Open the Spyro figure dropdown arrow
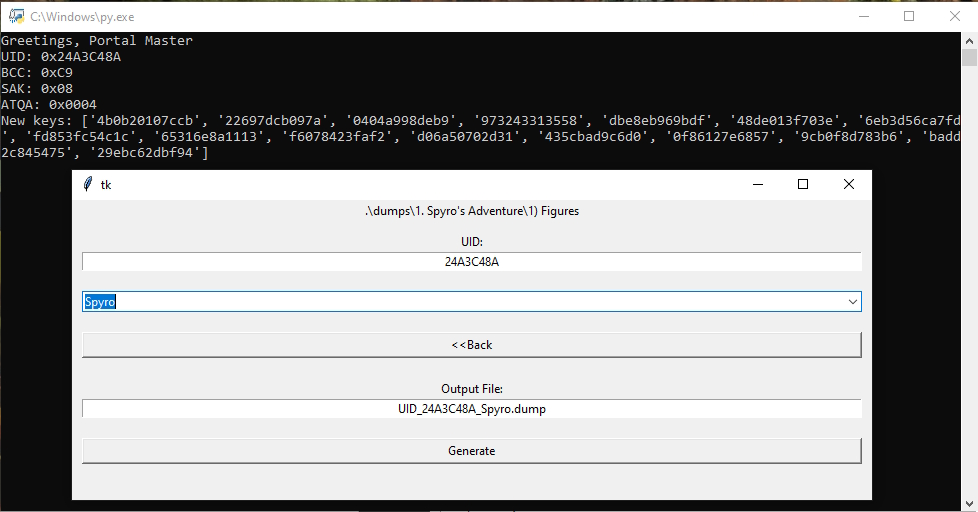Image resolution: width=978 pixels, height=512 pixels. tap(852, 302)
